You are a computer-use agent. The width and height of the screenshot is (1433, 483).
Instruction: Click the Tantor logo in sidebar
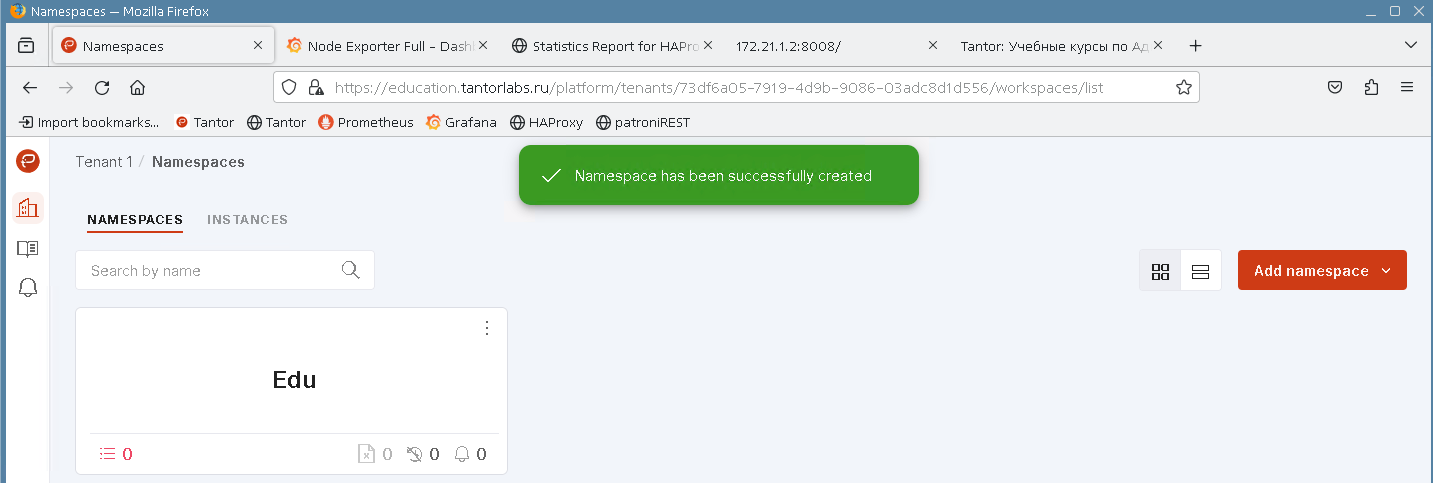(28, 161)
